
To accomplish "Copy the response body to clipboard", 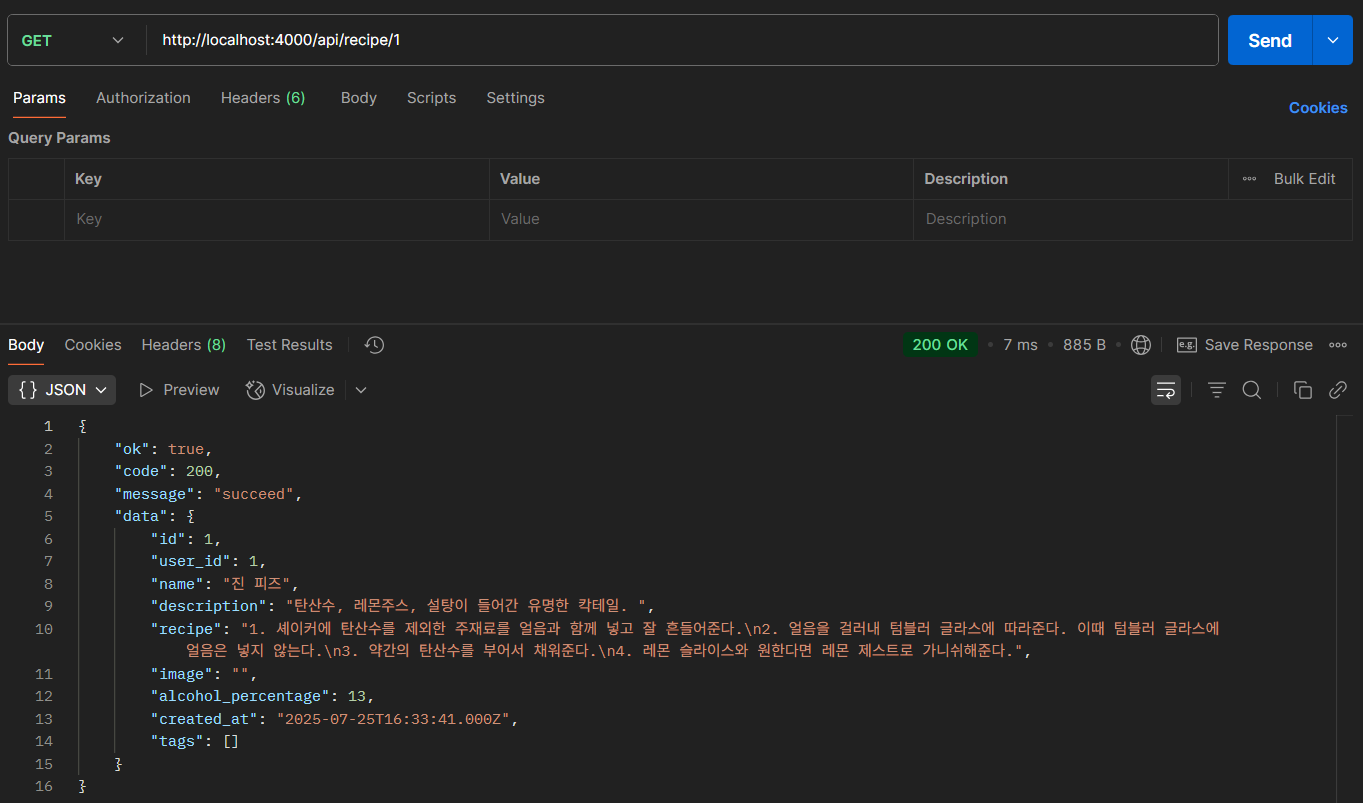I will [x=1302, y=390].
